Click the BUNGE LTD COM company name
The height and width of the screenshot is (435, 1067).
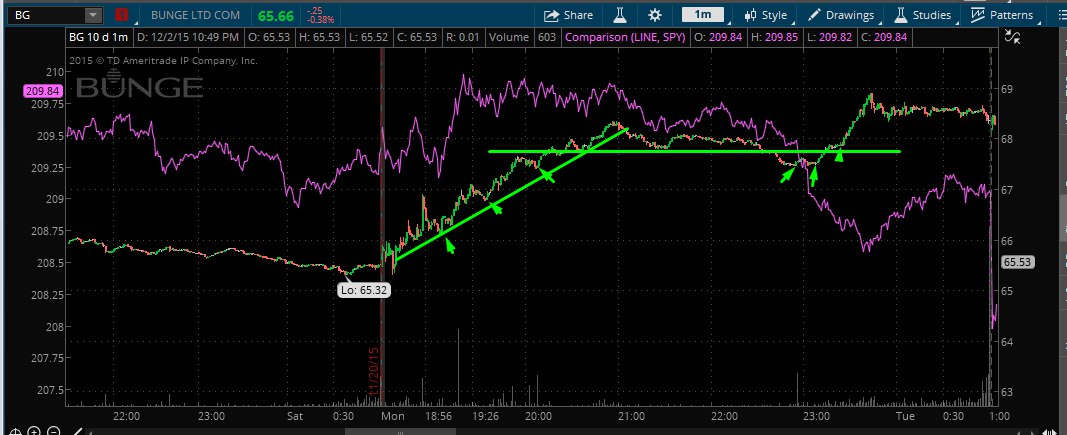(x=193, y=15)
